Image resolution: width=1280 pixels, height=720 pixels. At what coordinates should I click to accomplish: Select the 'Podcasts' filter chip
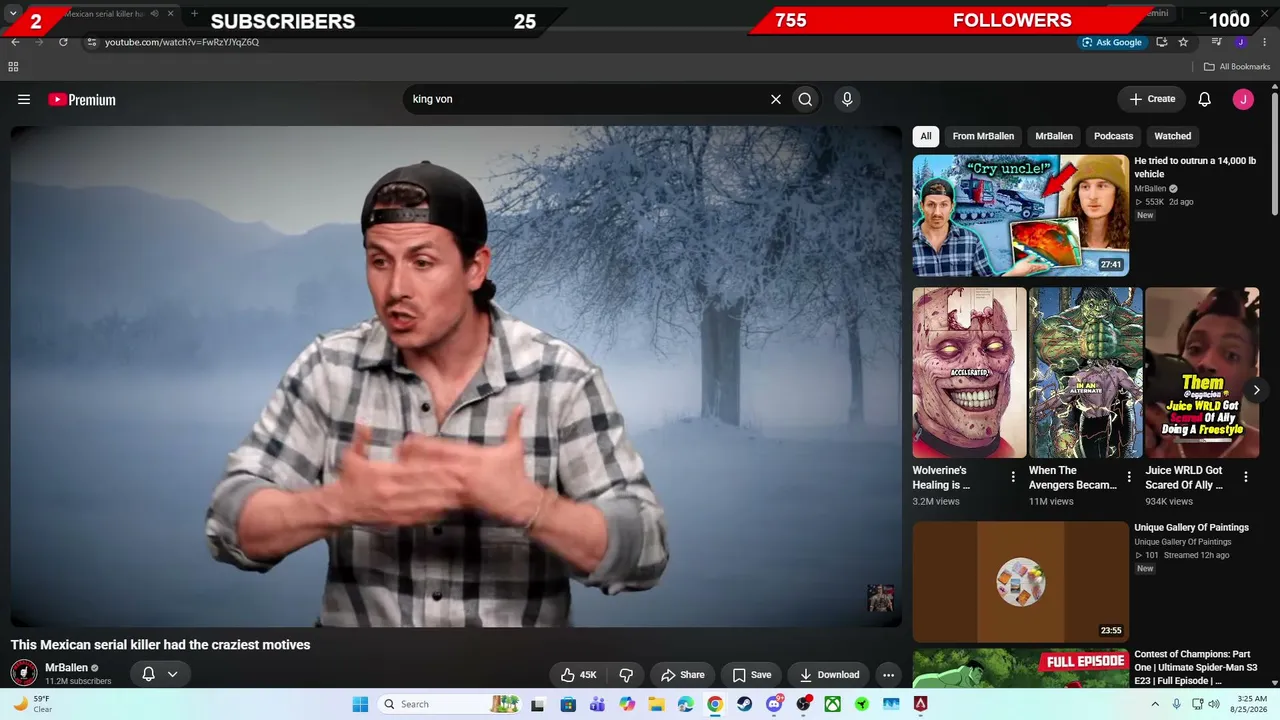click(1113, 136)
